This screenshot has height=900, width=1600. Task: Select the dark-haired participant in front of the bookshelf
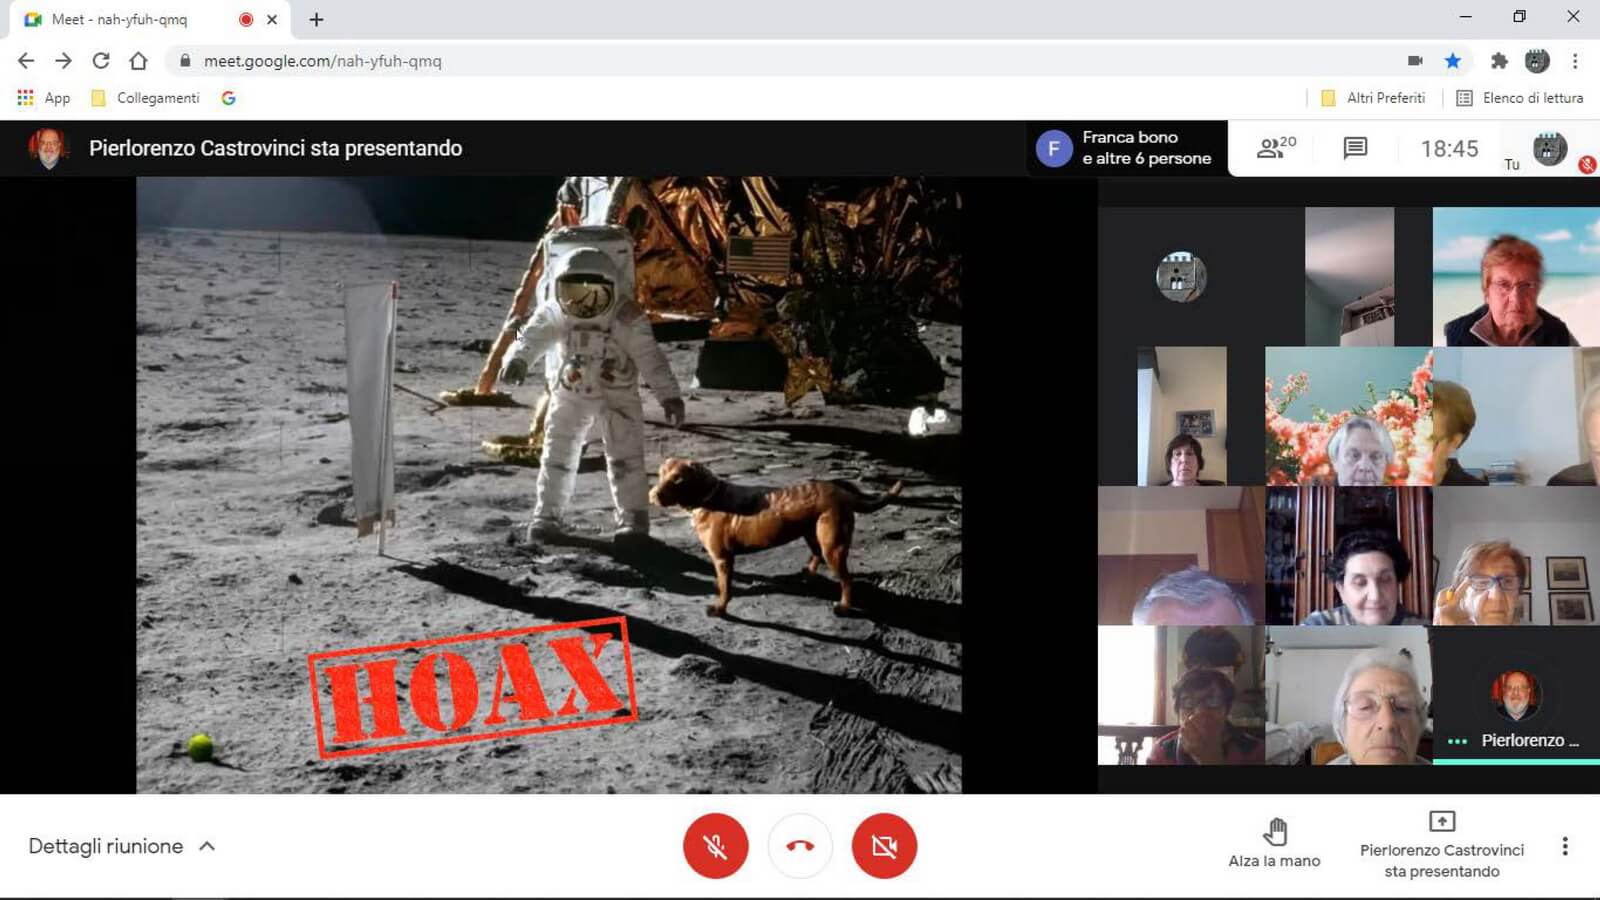coord(1349,556)
